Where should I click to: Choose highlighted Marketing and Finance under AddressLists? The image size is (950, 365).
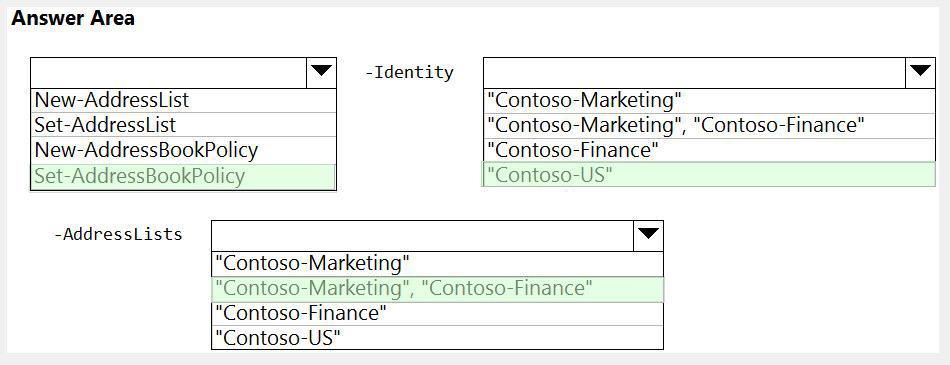click(437, 289)
